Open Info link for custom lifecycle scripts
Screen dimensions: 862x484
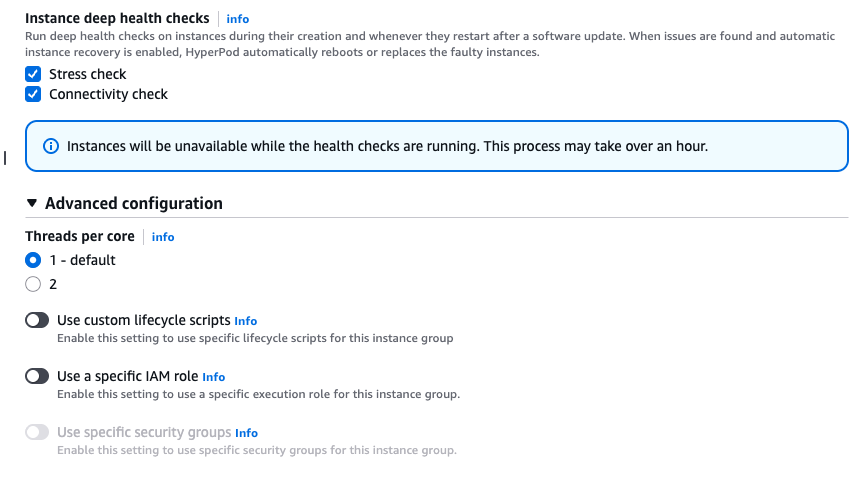click(246, 321)
